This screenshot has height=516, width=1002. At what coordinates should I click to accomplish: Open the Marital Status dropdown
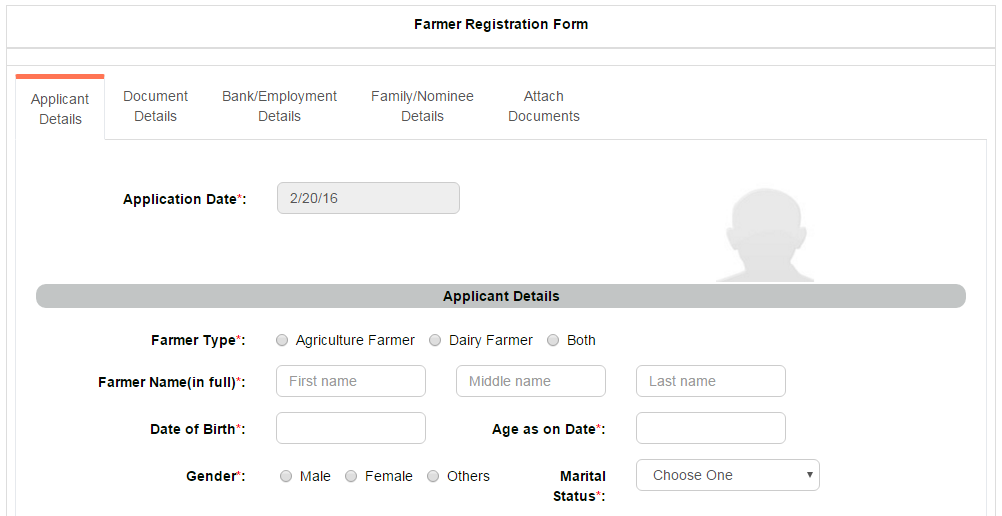tap(727, 475)
